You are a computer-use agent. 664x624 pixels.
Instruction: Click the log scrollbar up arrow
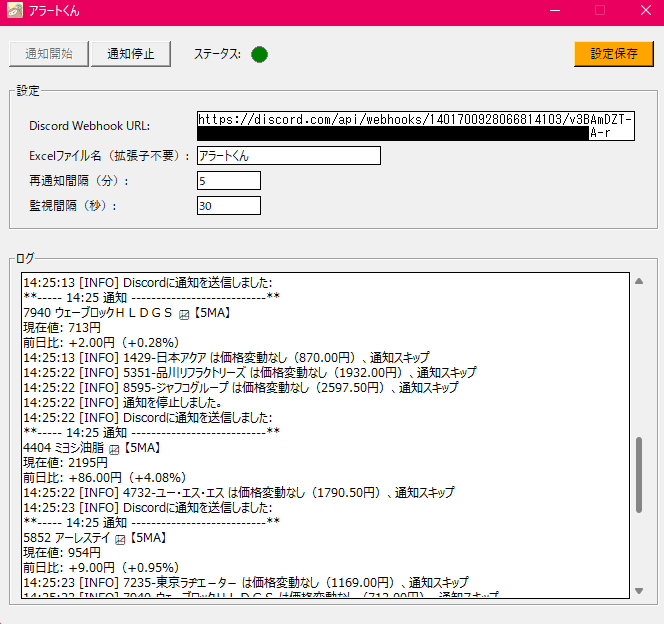[x=639, y=281]
